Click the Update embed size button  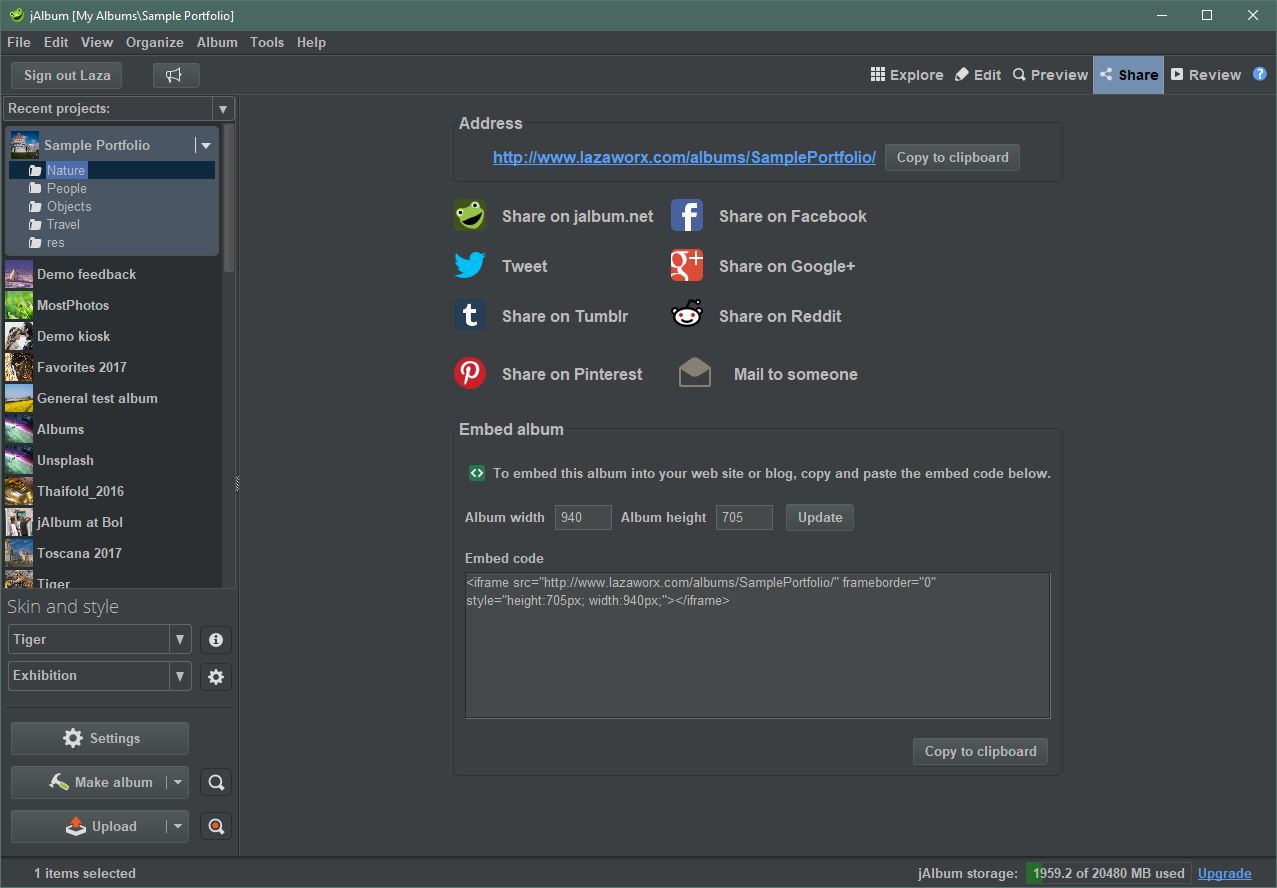click(x=820, y=517)
